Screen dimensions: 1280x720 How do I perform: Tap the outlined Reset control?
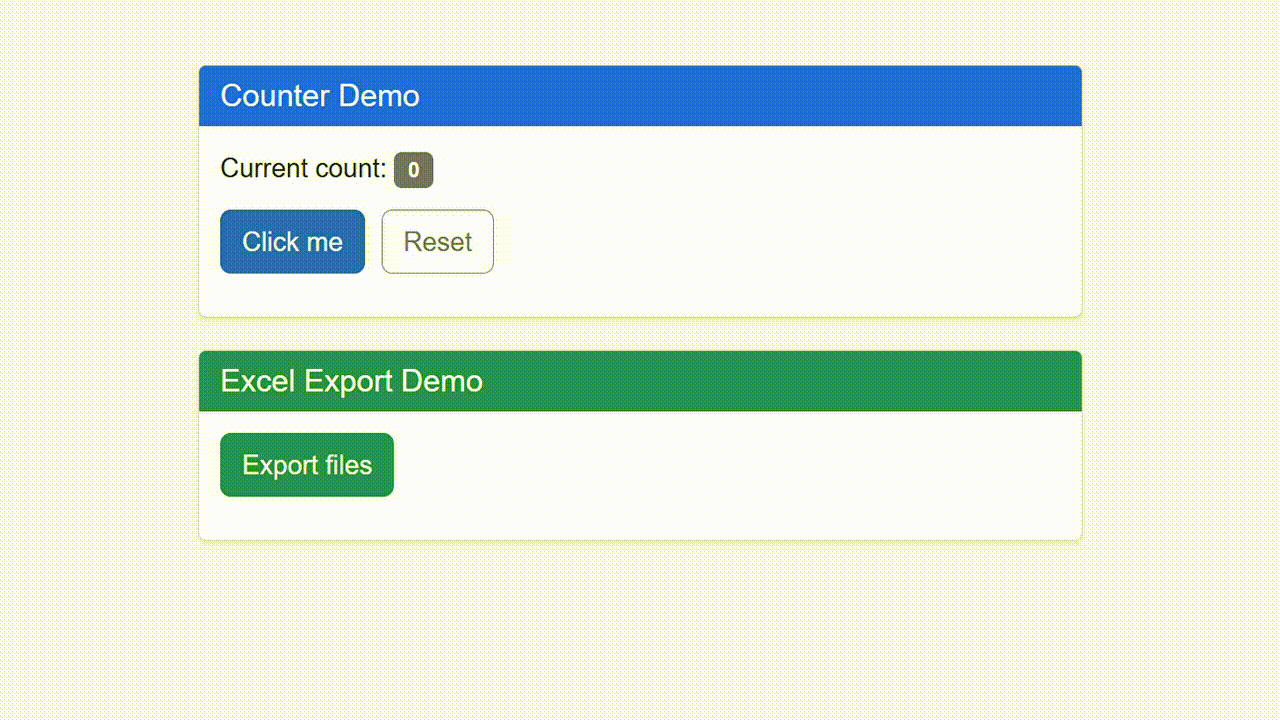coord(437,241)
